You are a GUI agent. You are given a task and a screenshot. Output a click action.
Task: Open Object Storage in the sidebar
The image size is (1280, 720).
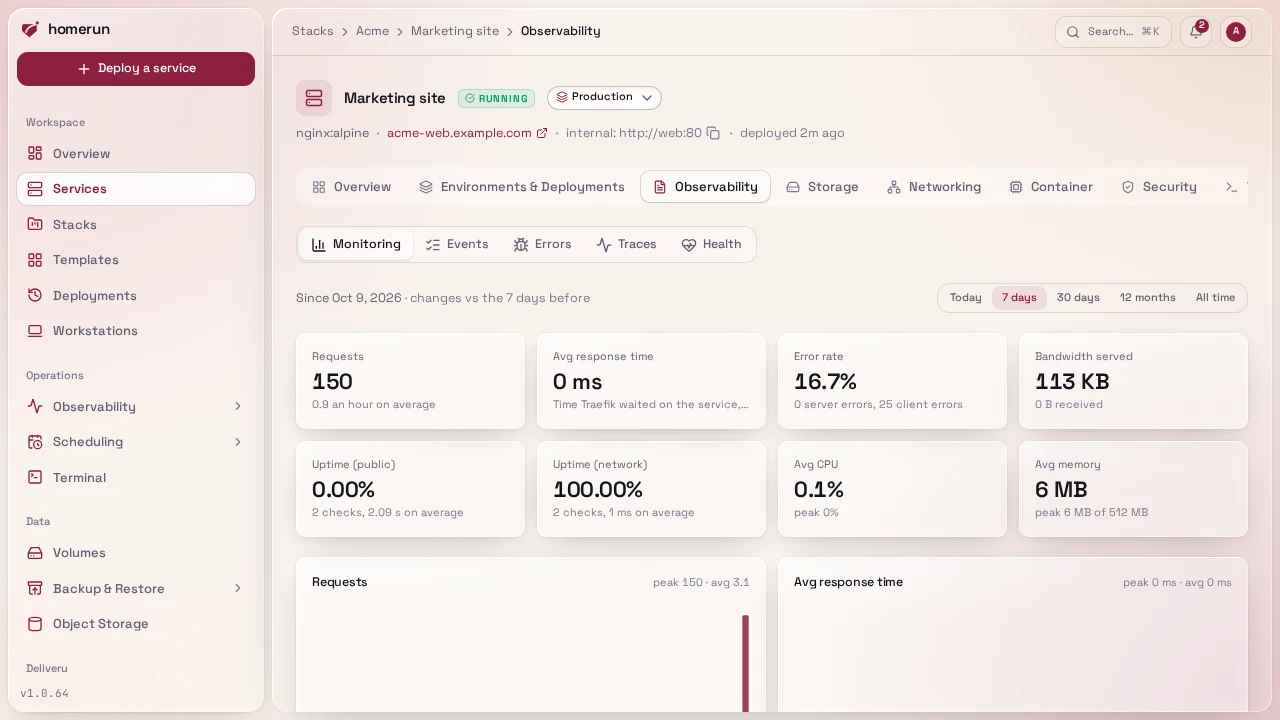click(136, 624)
